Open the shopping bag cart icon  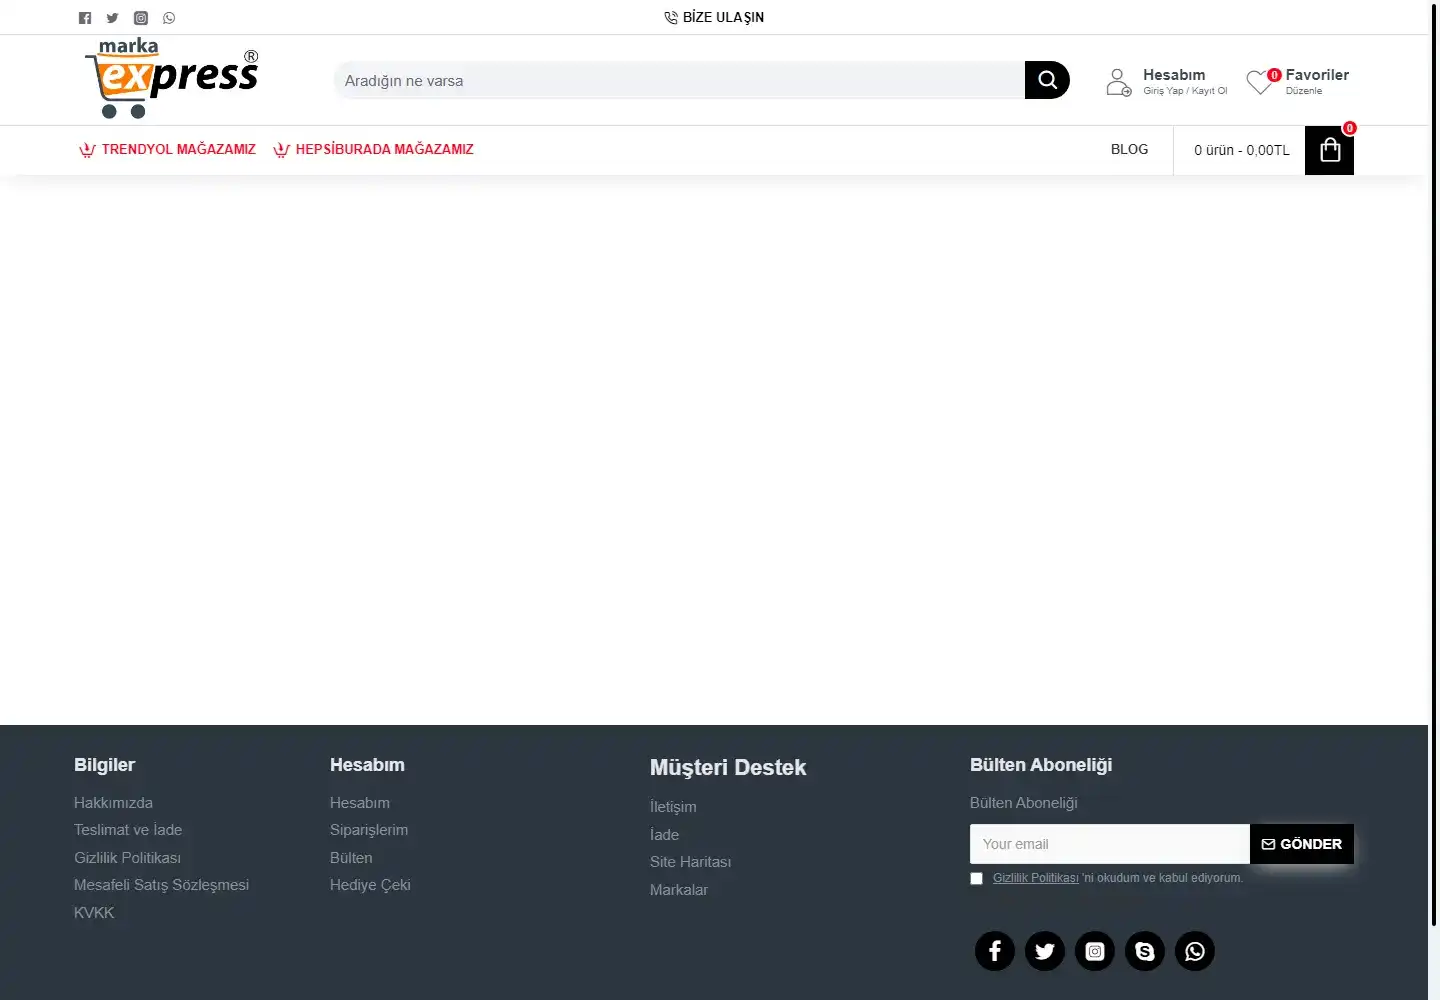(1329, 150)
